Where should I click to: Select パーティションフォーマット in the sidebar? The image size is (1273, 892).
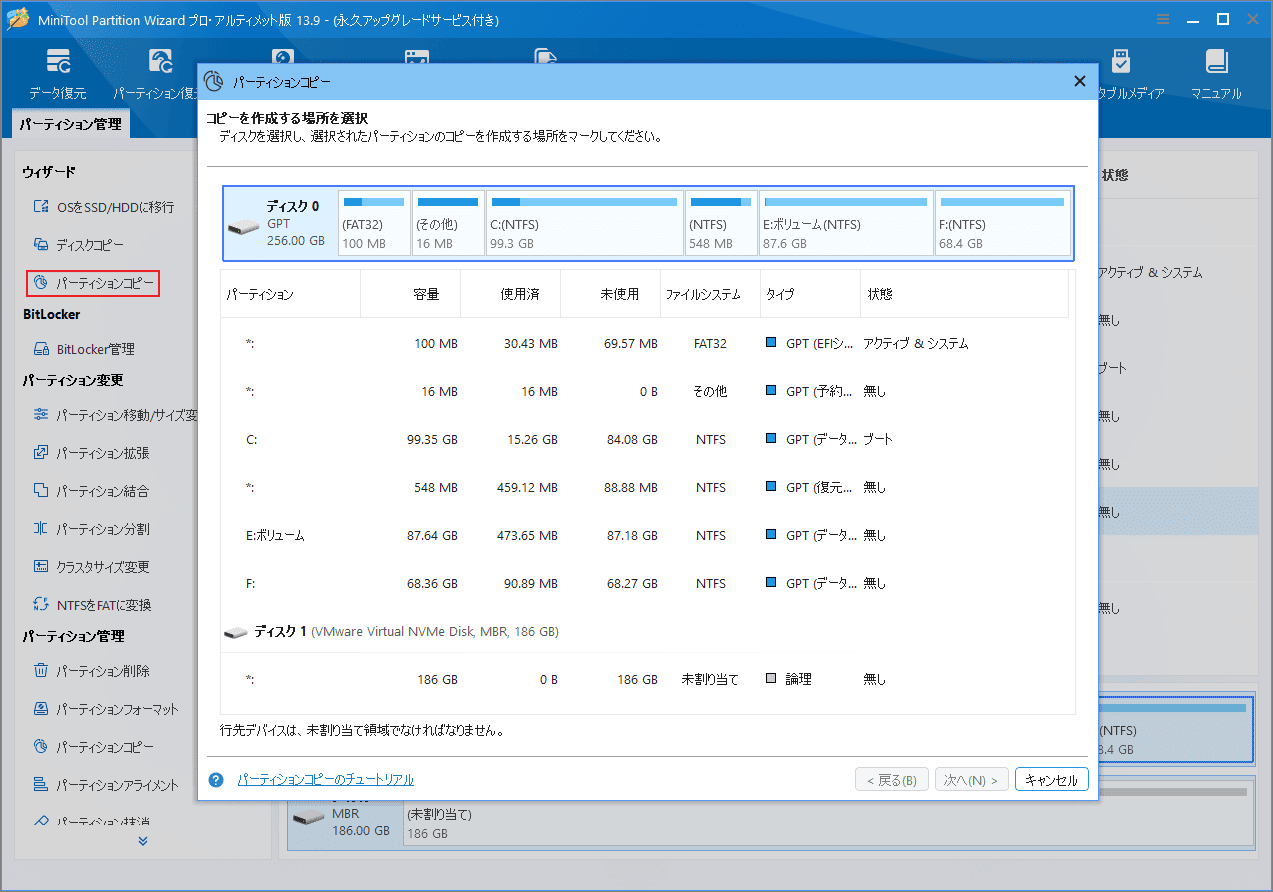pyautogui.click(x=106, y=709)
